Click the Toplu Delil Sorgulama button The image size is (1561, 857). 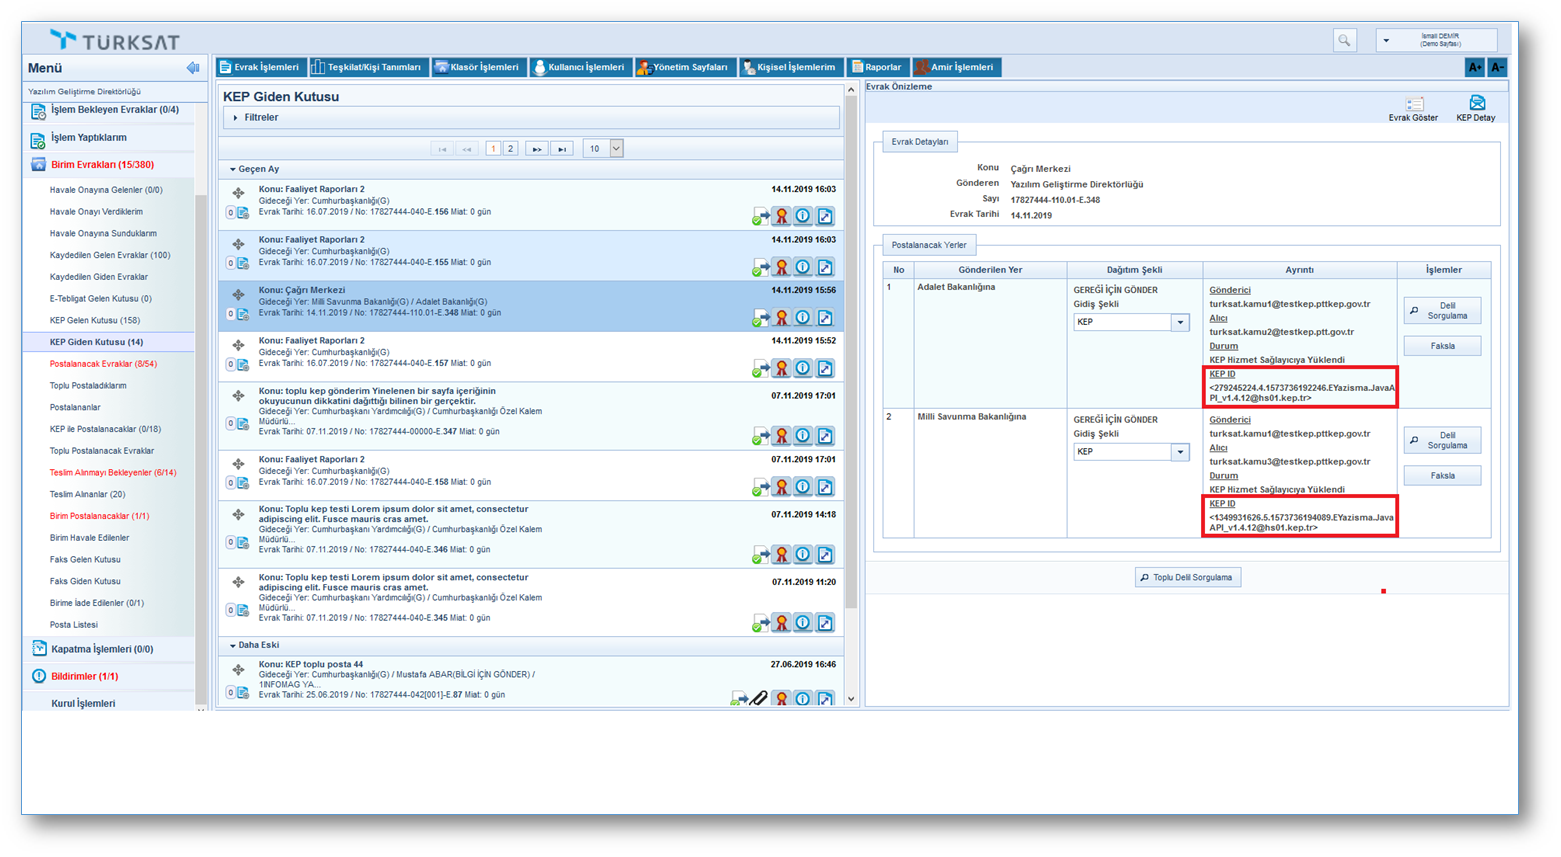(1188, 577)
